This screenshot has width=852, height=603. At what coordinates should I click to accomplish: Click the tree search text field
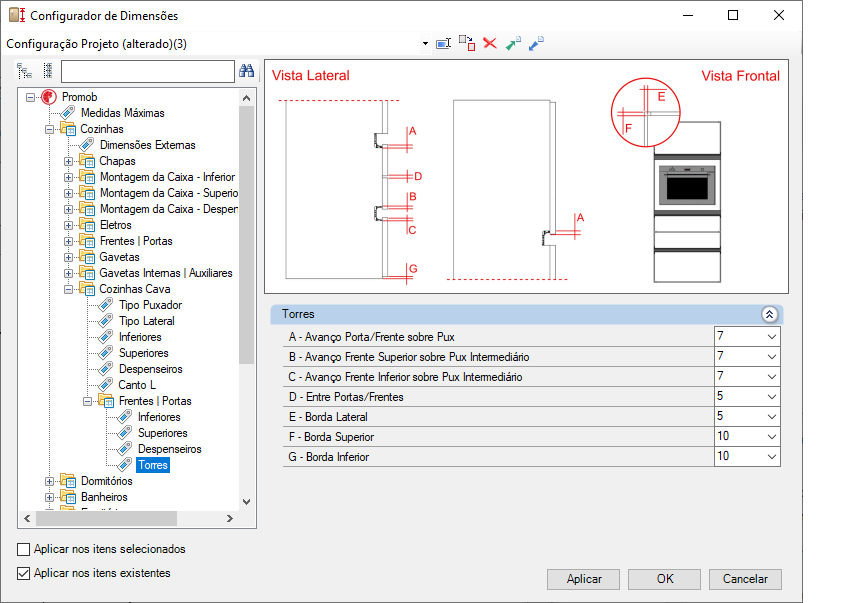147,71
